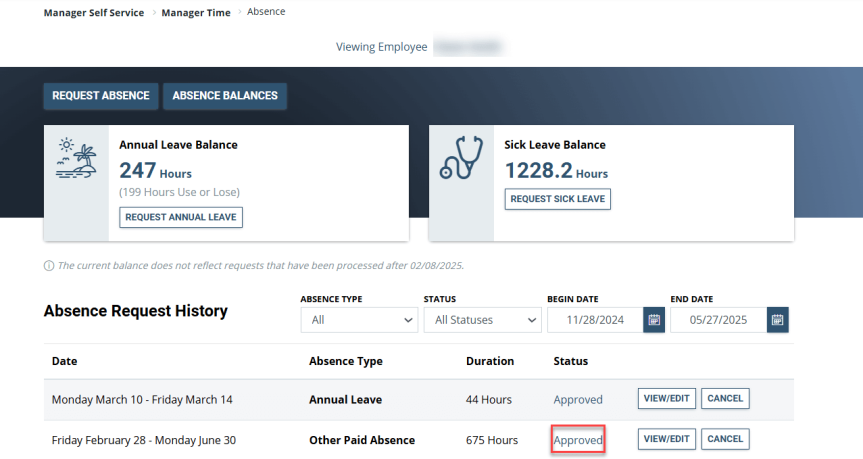Click the stethoscope sick leave icon

[461, 158]
